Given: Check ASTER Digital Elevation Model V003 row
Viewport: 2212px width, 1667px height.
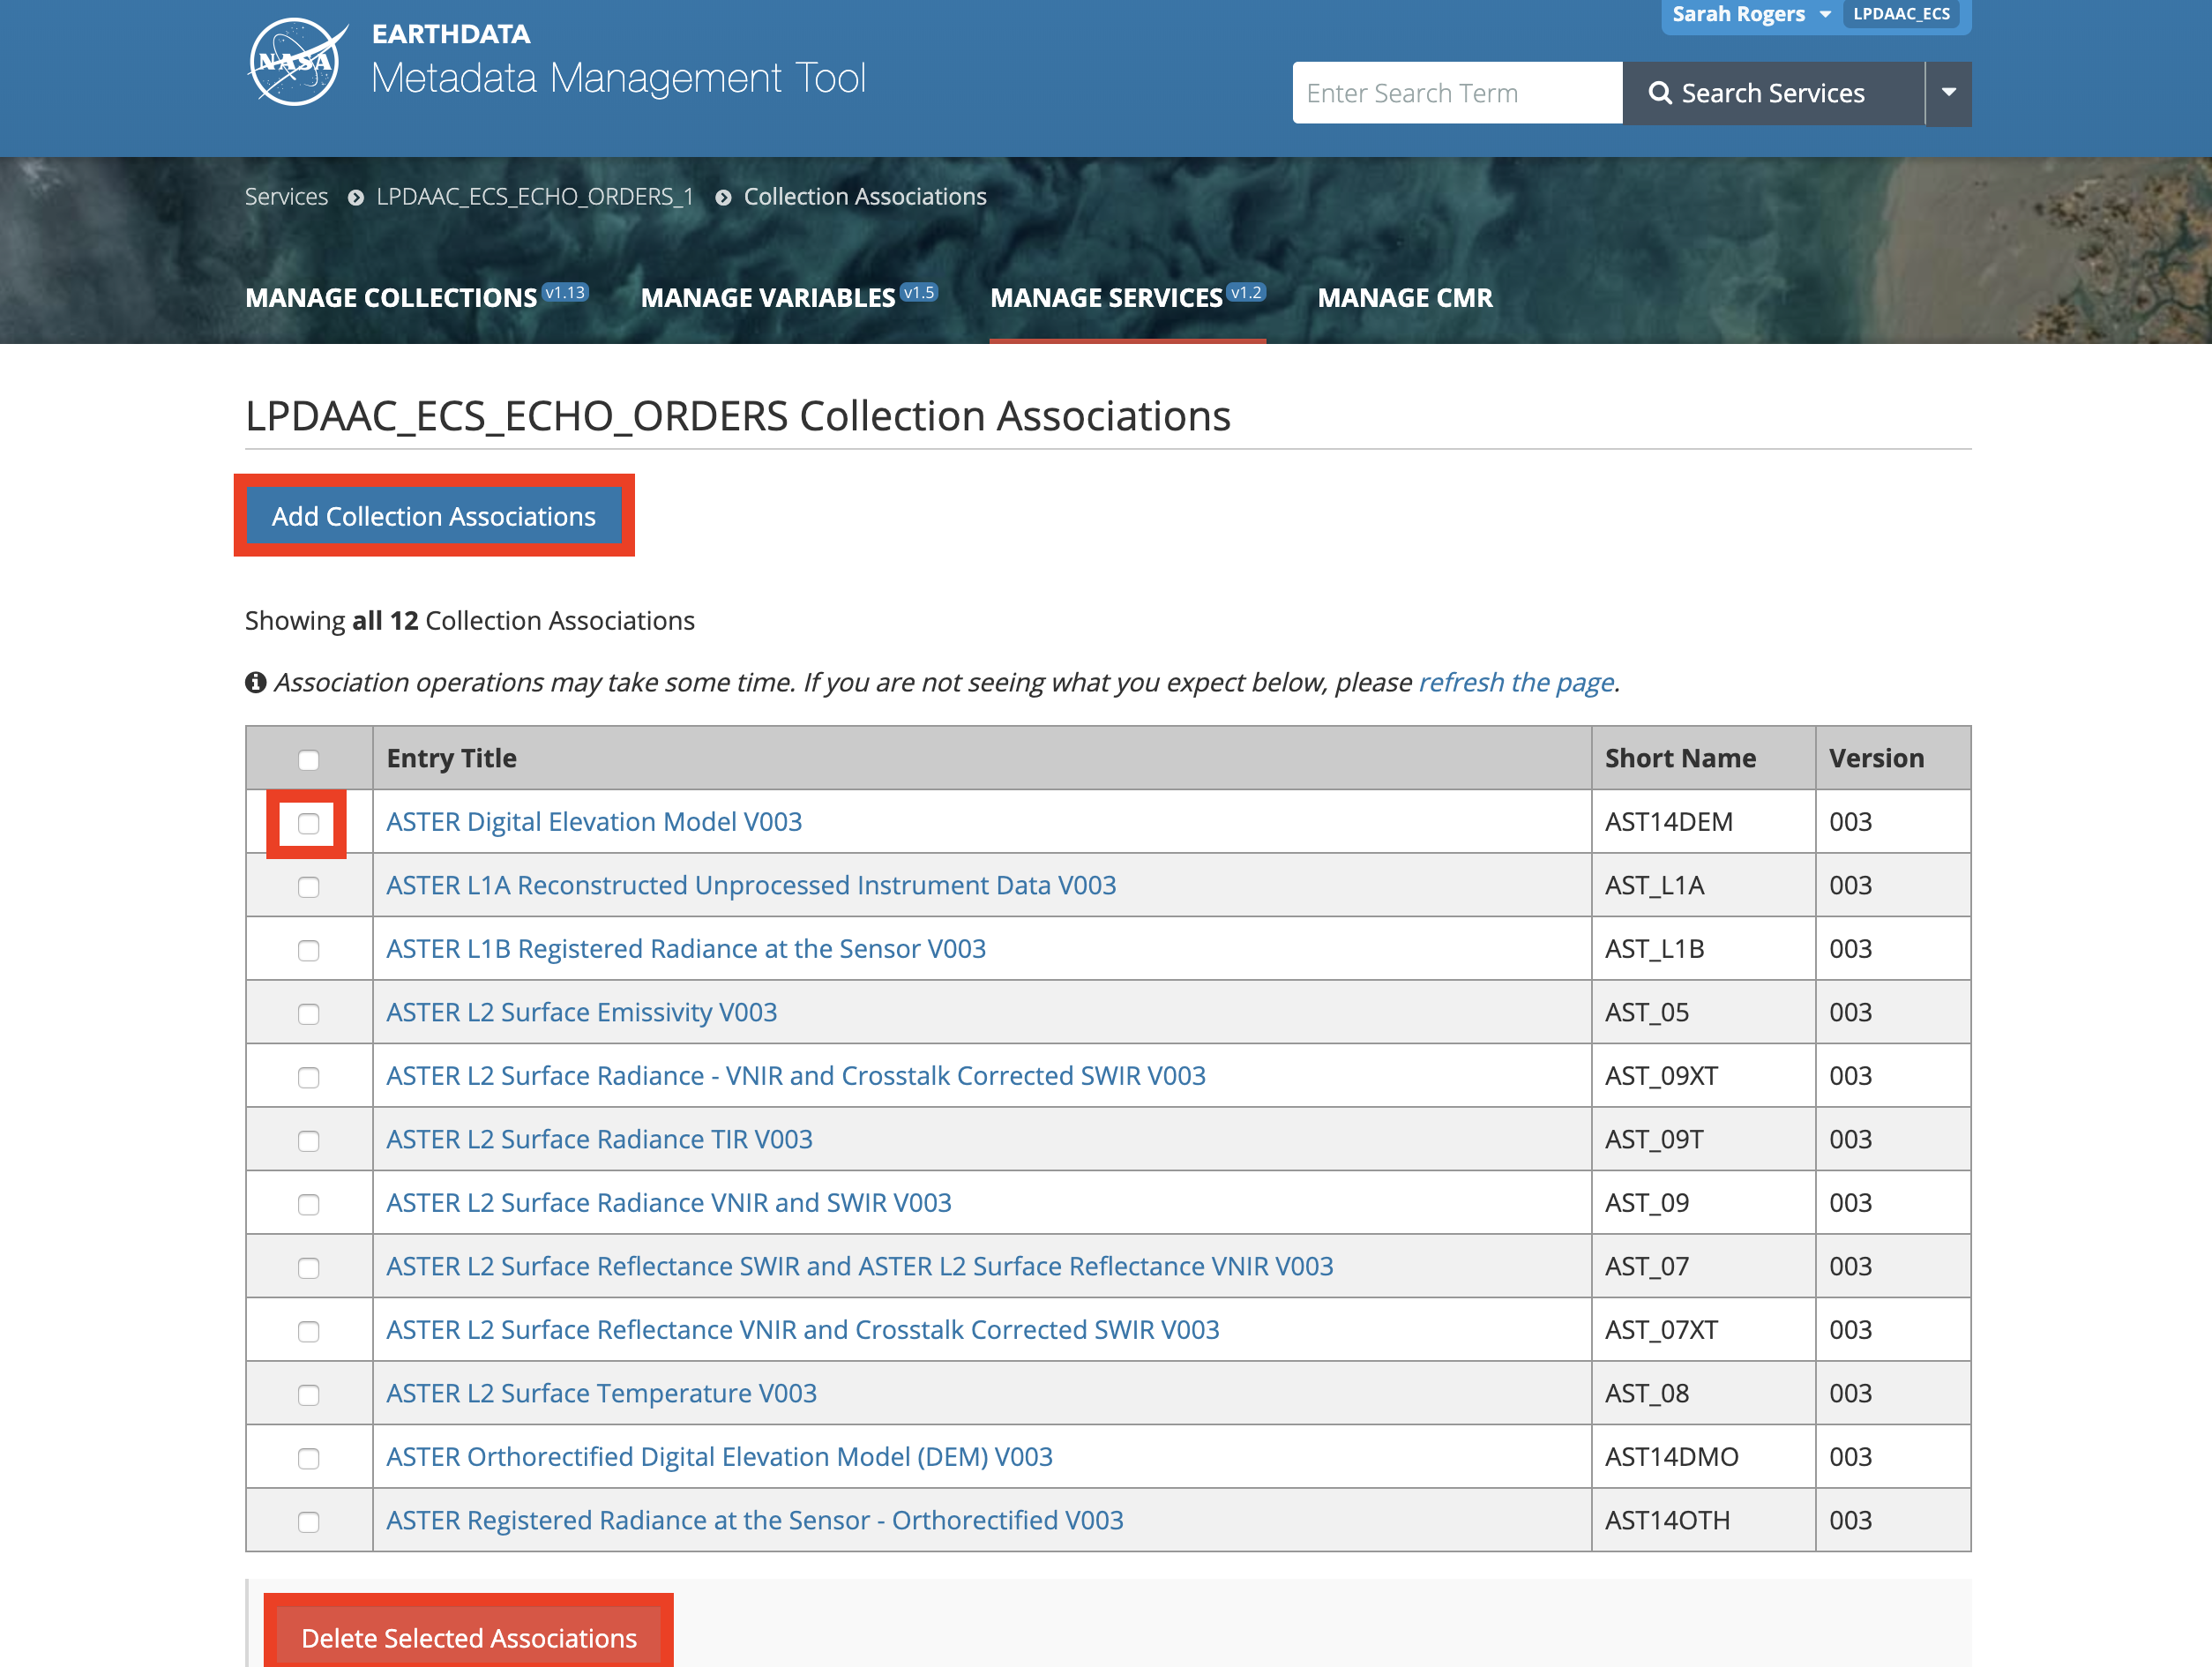Looking at the screenshot, I should coord(308,823).
